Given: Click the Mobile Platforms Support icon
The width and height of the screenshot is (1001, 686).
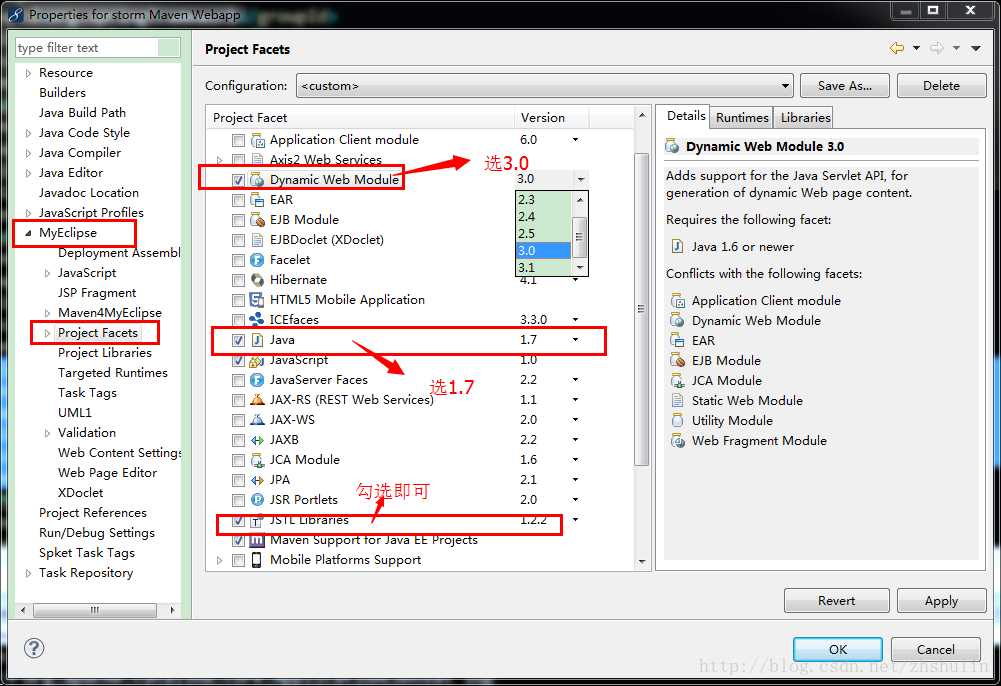Looking at the screenshot, I should pos(257,560).
